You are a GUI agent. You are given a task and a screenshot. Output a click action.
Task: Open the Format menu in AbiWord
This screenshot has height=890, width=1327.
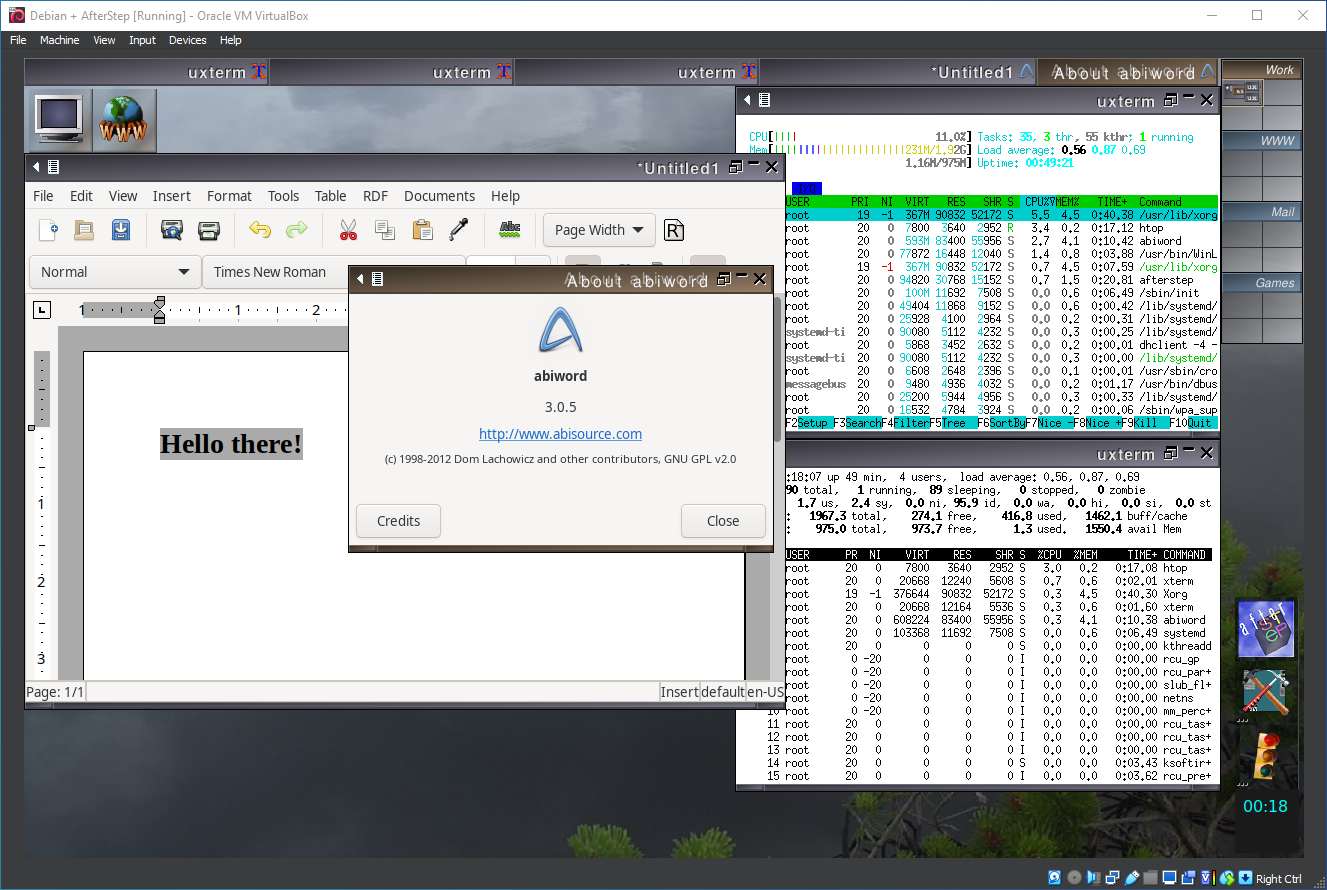229,196
